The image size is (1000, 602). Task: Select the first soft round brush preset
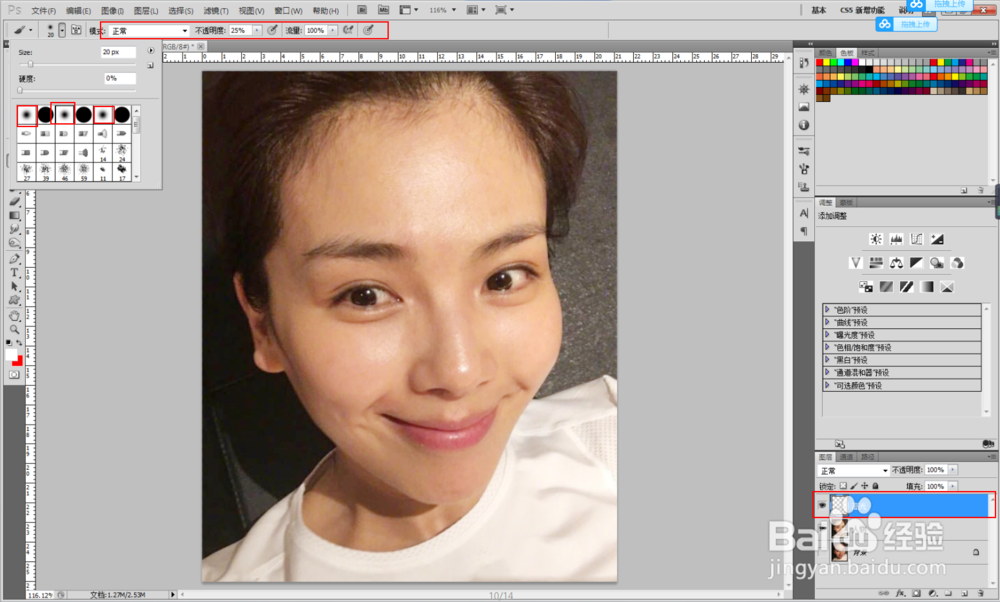[x=27, y=115]
